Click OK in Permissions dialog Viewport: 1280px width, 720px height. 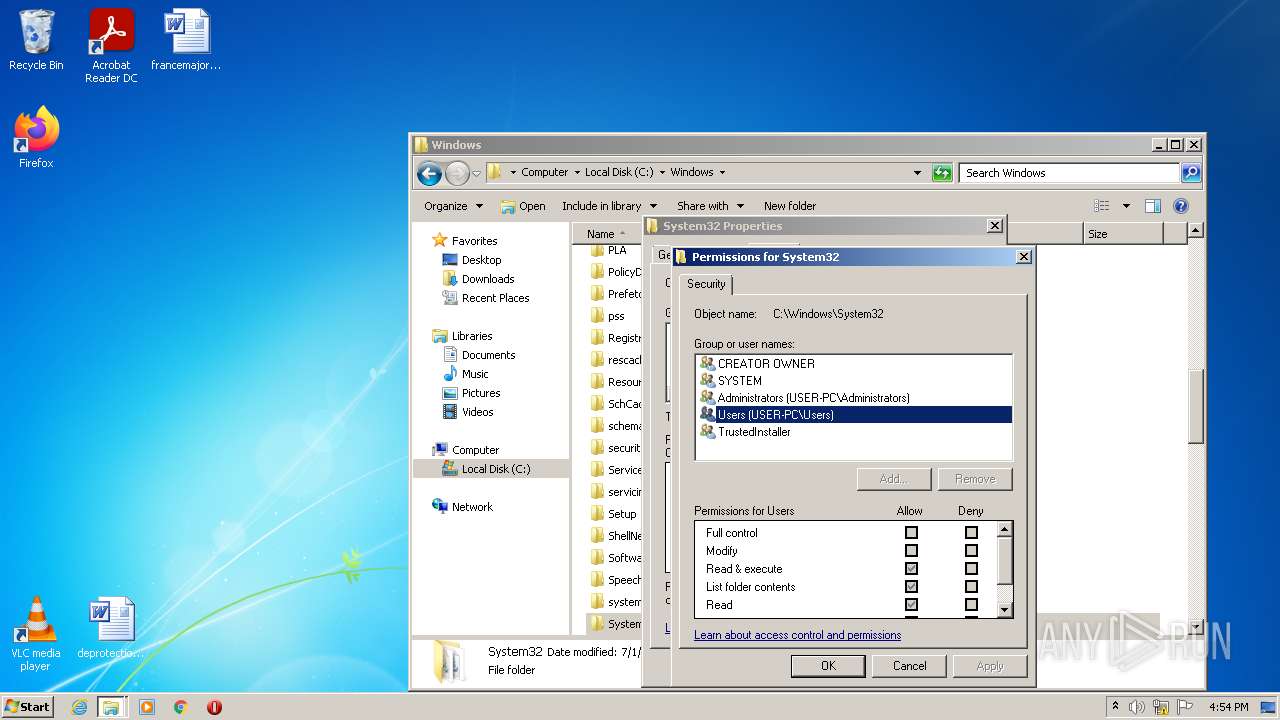click(828, 666)
